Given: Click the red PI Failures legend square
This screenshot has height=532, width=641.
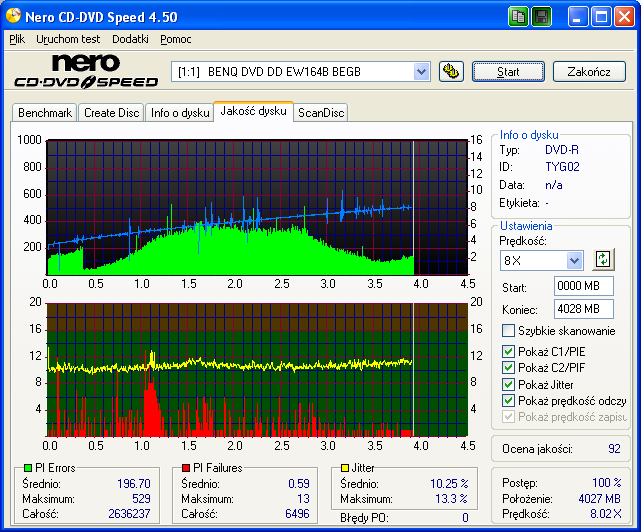Looking at the screenshot, I should (x=186, y=467).
